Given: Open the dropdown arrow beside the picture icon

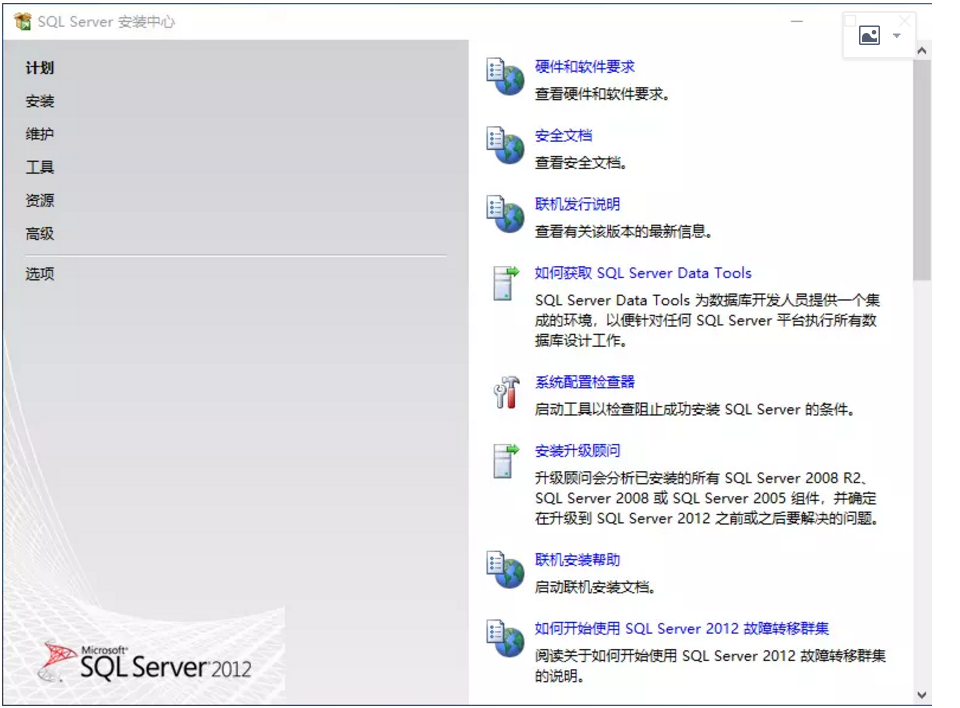Looking at the screenshot, I should [x=896, y=36].
